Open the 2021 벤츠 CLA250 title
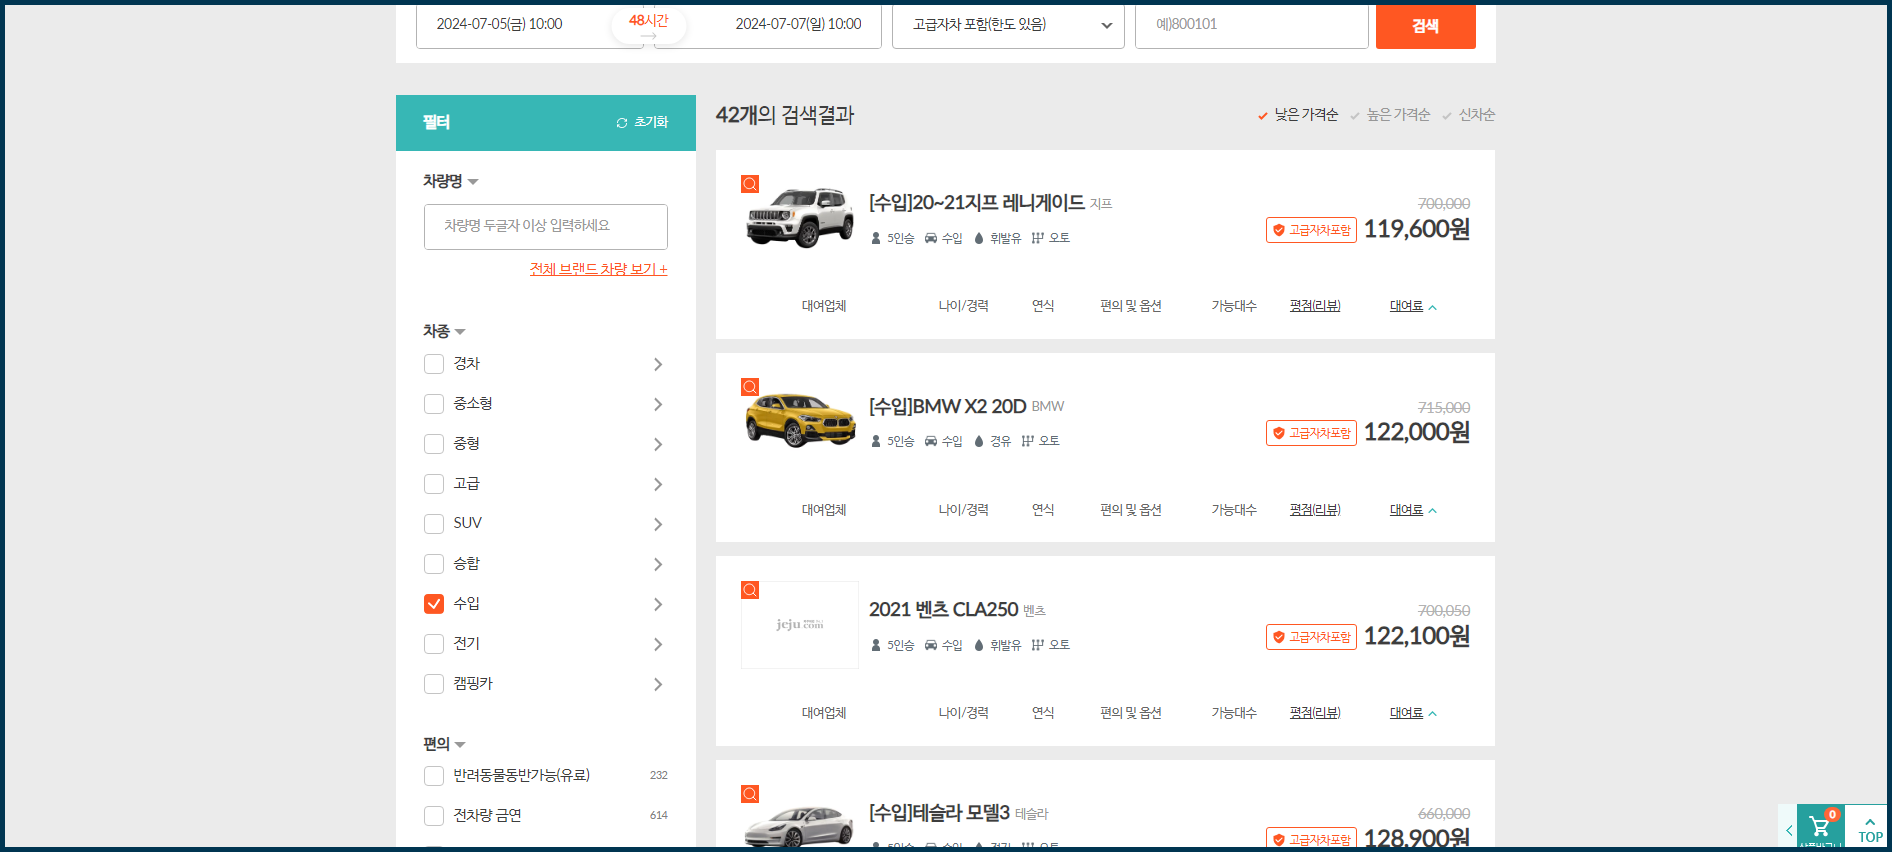 pyautogui.click(x=943, y=610)
